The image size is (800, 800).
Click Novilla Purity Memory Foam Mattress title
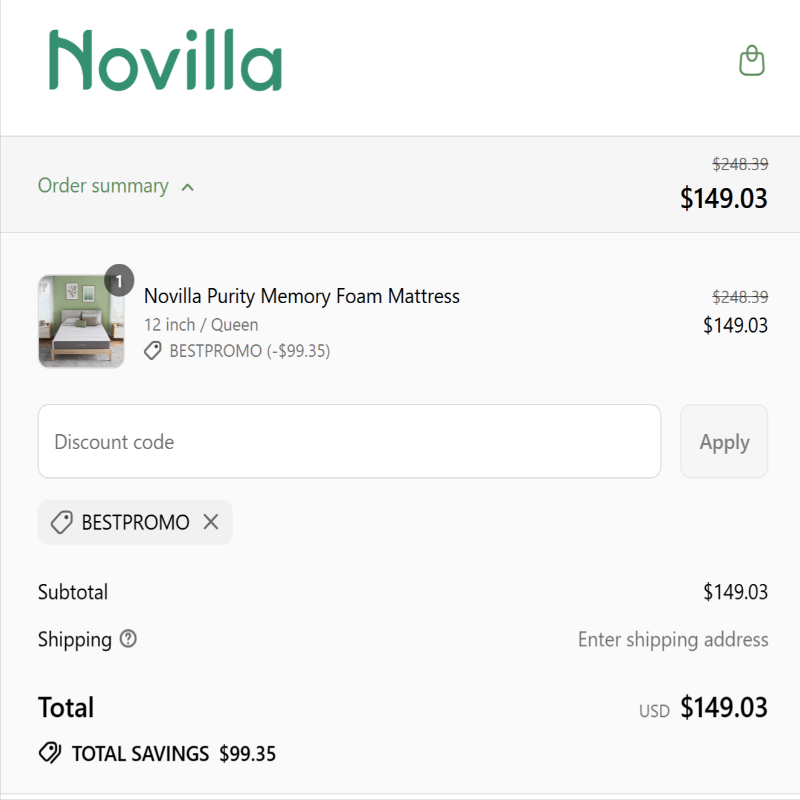[302, 296]
